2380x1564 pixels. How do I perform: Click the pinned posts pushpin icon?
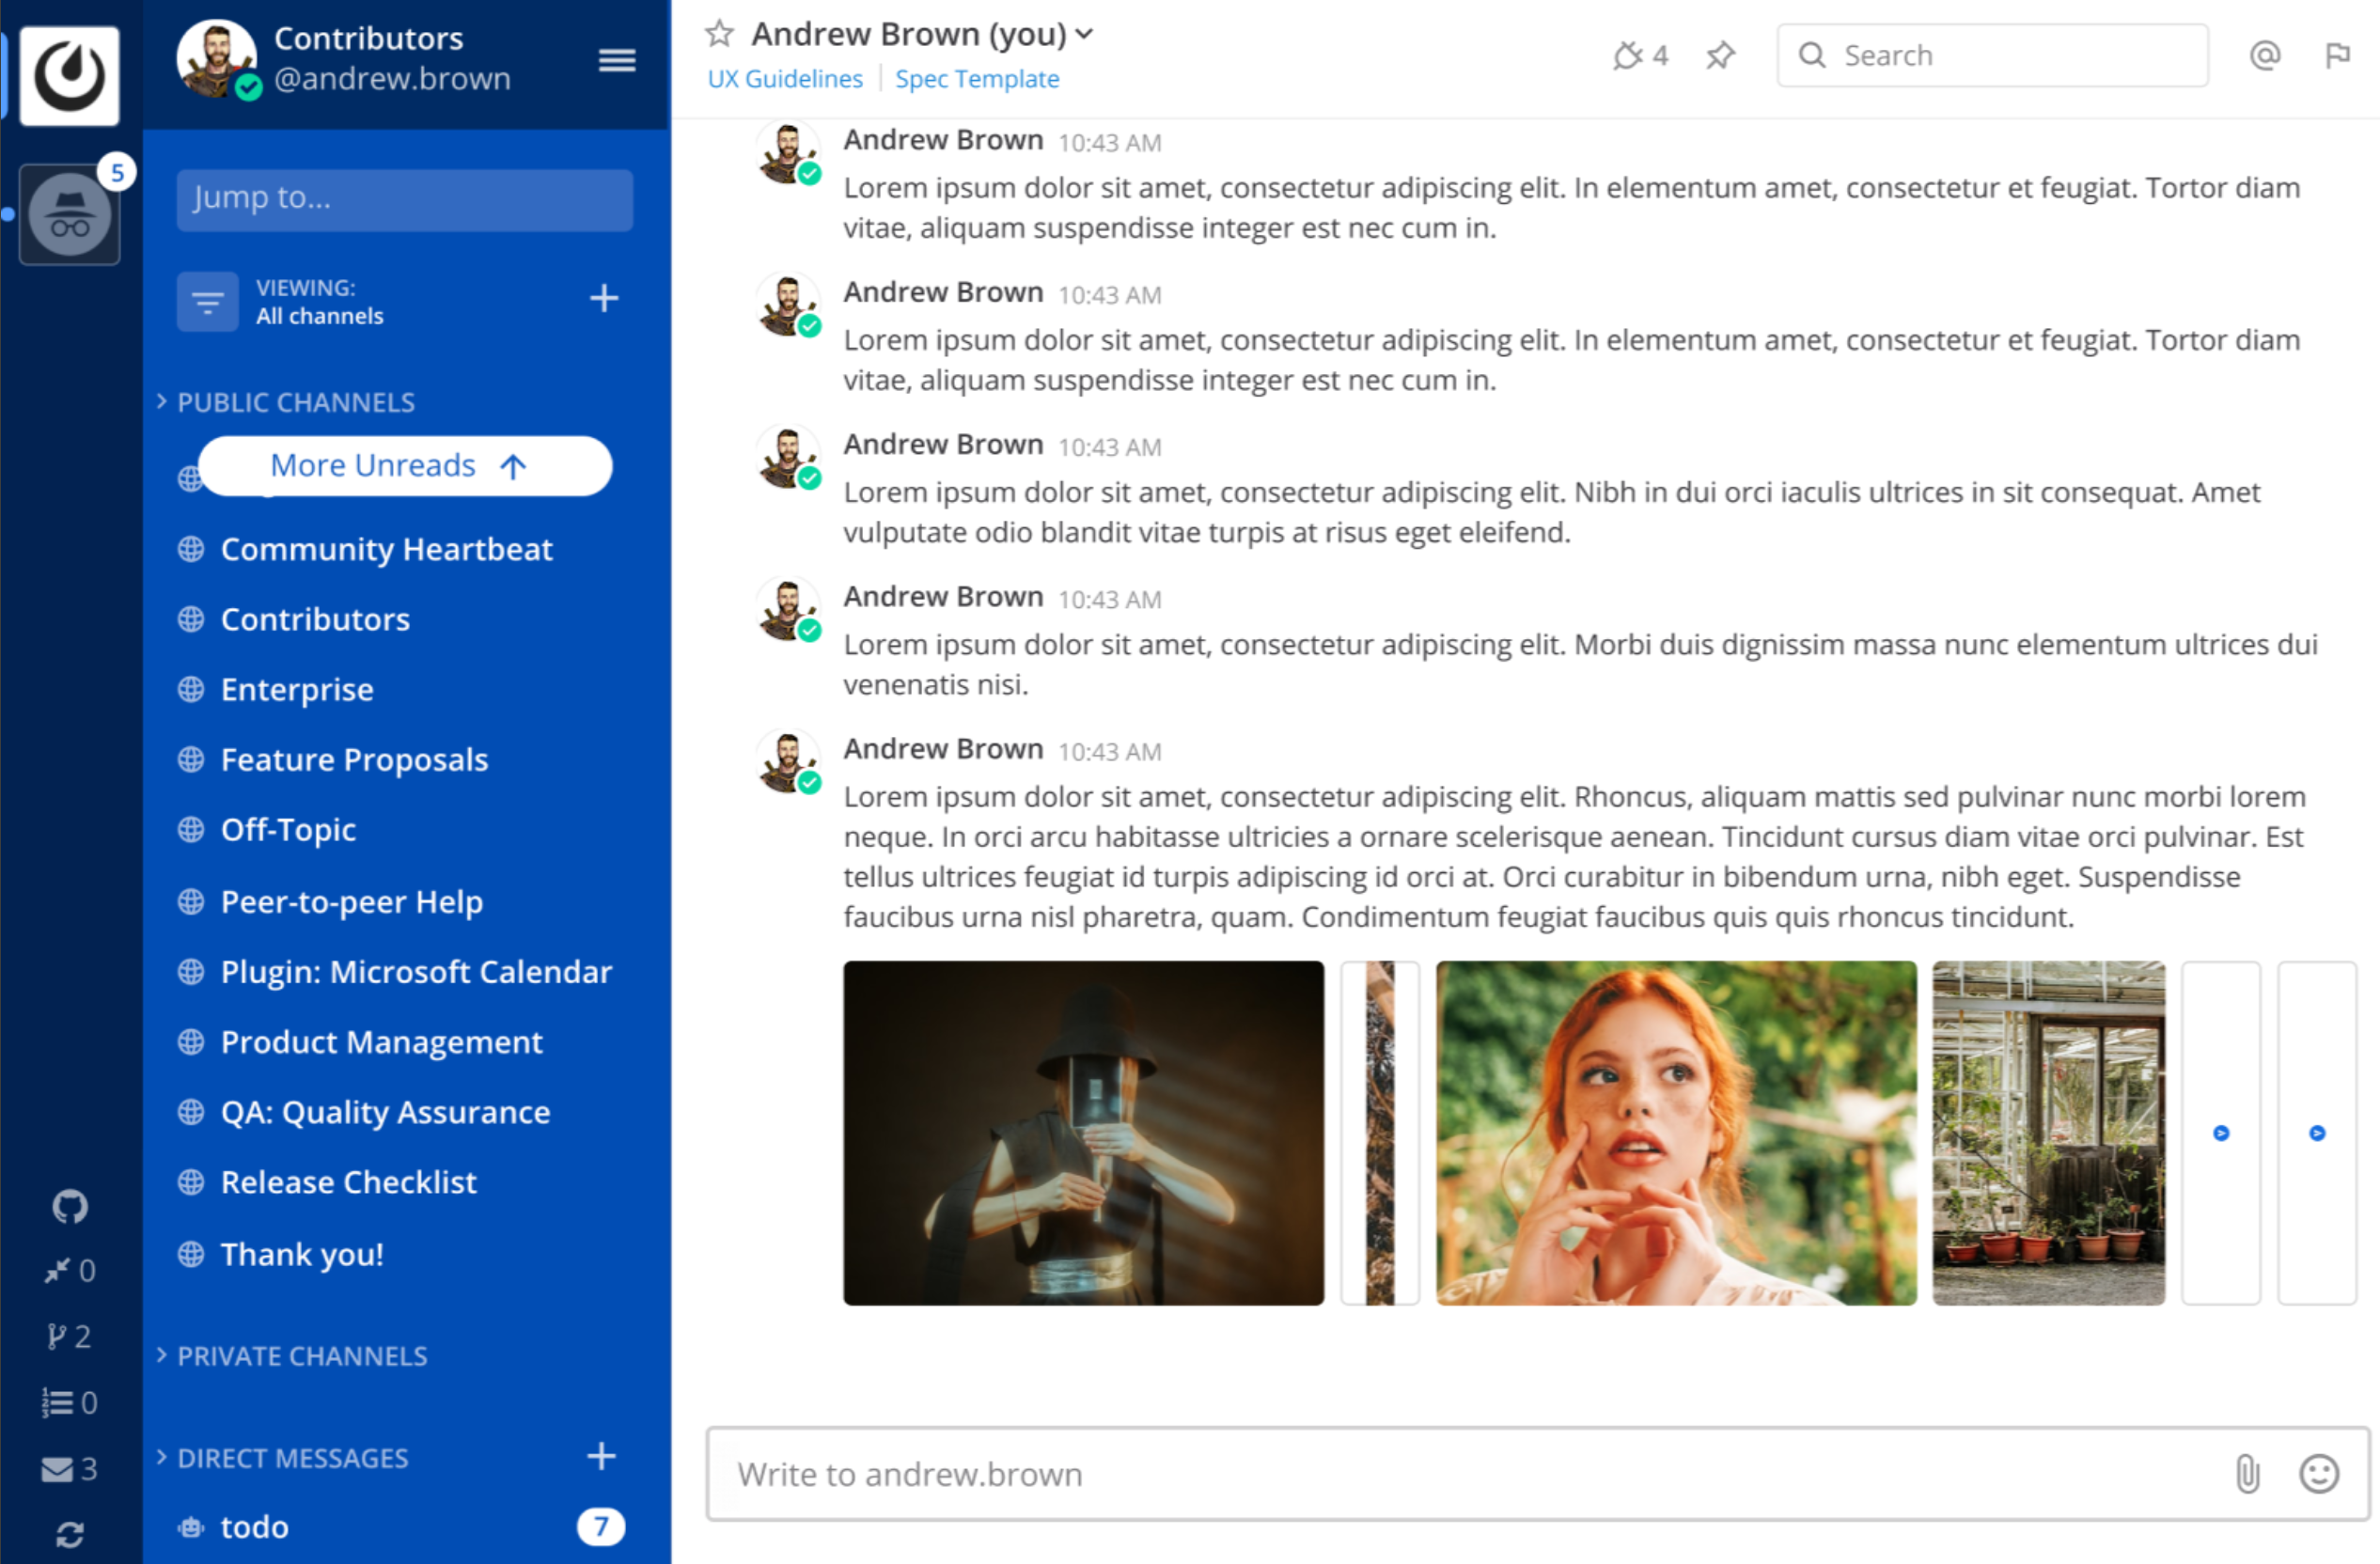pyautogui.click(x=1720, y=56)
